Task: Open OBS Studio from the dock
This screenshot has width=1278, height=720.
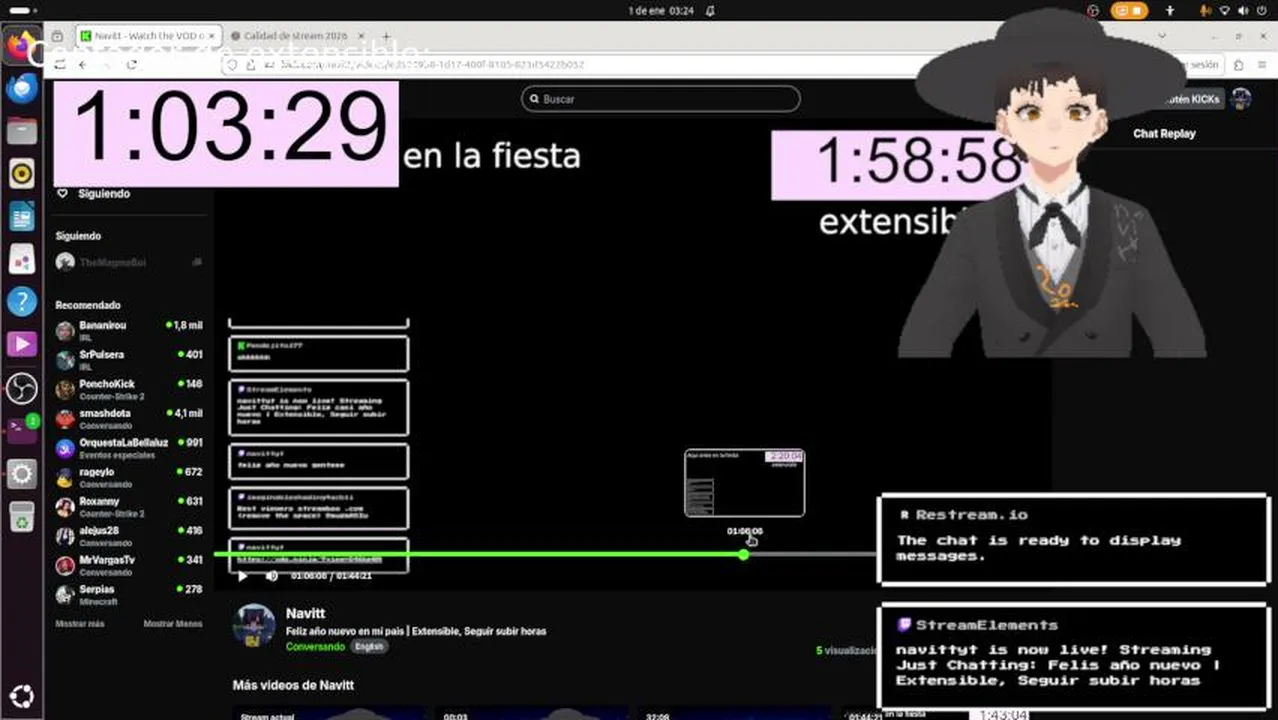Action: [x=22, y=387]
